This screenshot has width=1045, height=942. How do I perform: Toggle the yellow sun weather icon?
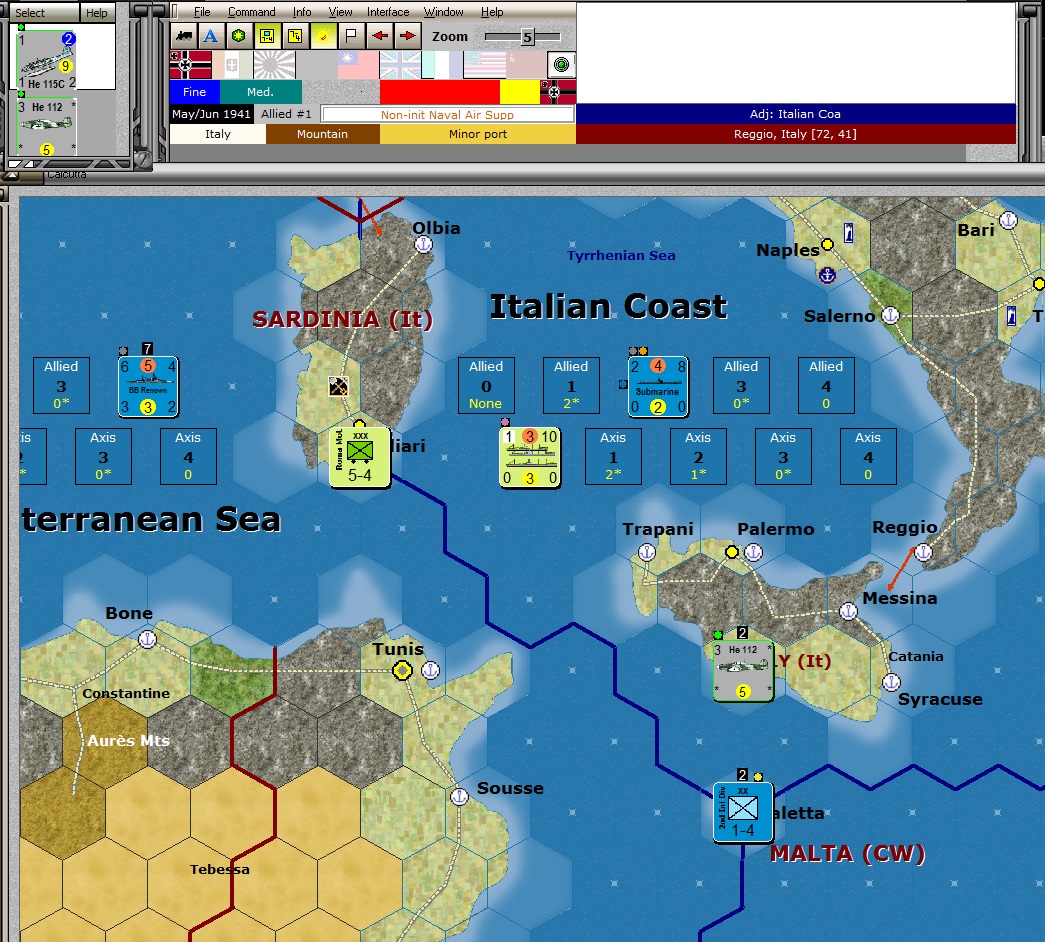[323, 36]
